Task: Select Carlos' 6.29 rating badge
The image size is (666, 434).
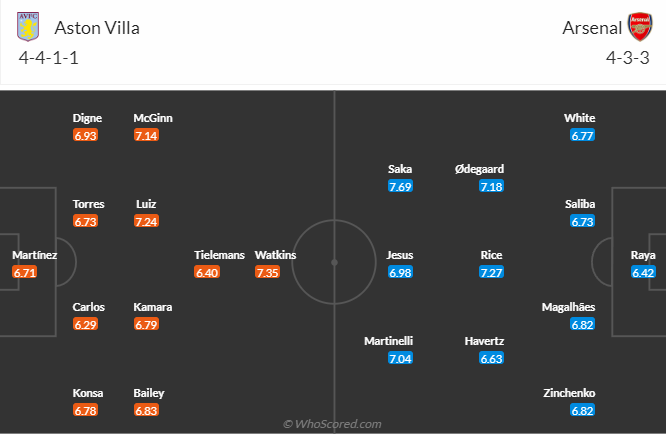Action: (85, 324)
